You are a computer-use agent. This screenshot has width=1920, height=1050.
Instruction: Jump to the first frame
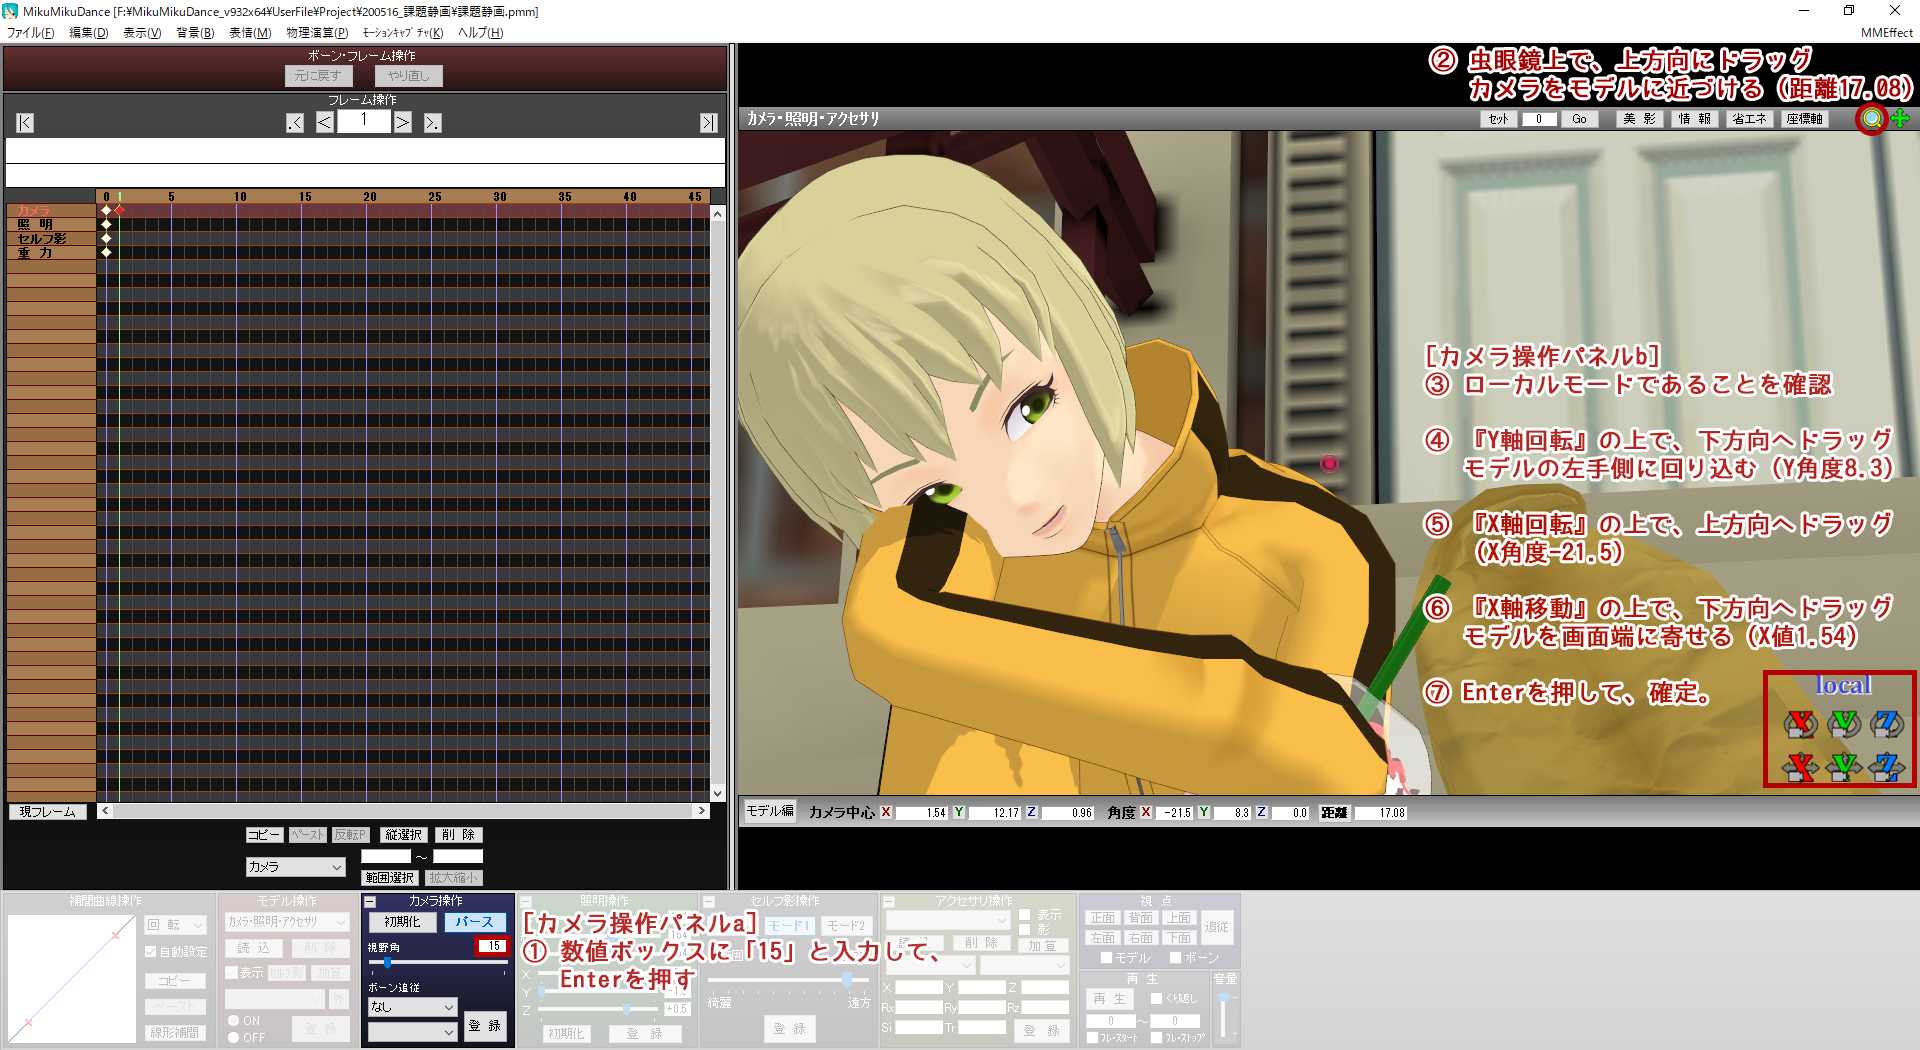click(x=25, y=123)
